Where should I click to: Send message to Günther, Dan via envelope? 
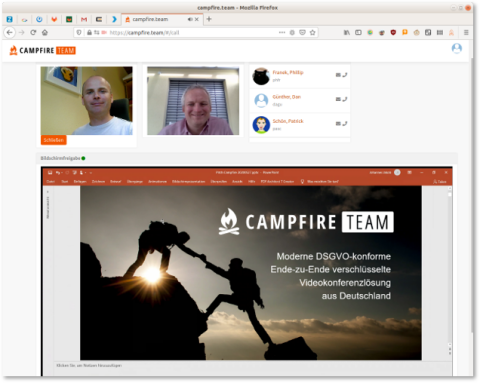pos(338,99)
